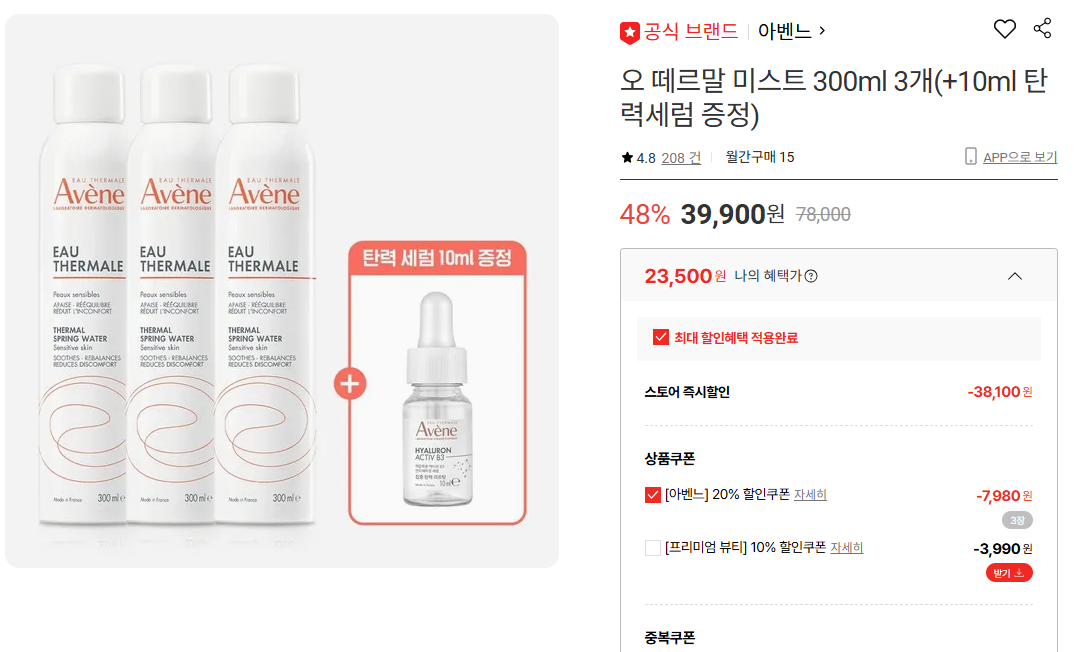Open 자세히 for the 프리미엄 뷰티 coupon
This screenshot has width=1088, height=652.
pos(847,548)
